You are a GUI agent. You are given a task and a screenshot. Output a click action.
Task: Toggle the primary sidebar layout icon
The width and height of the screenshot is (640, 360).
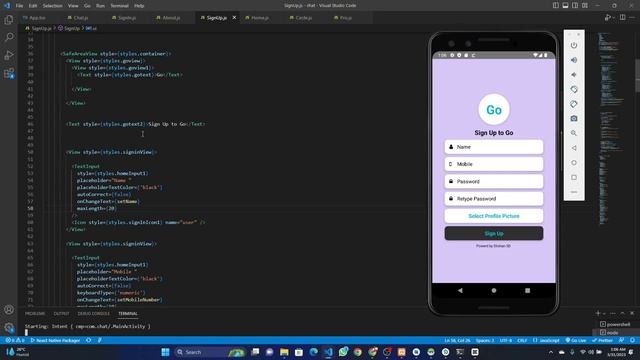click(556, 6)
